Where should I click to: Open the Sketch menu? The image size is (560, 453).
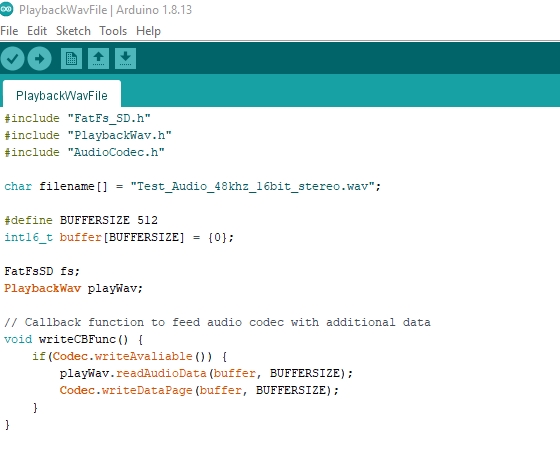click(73, 31)
